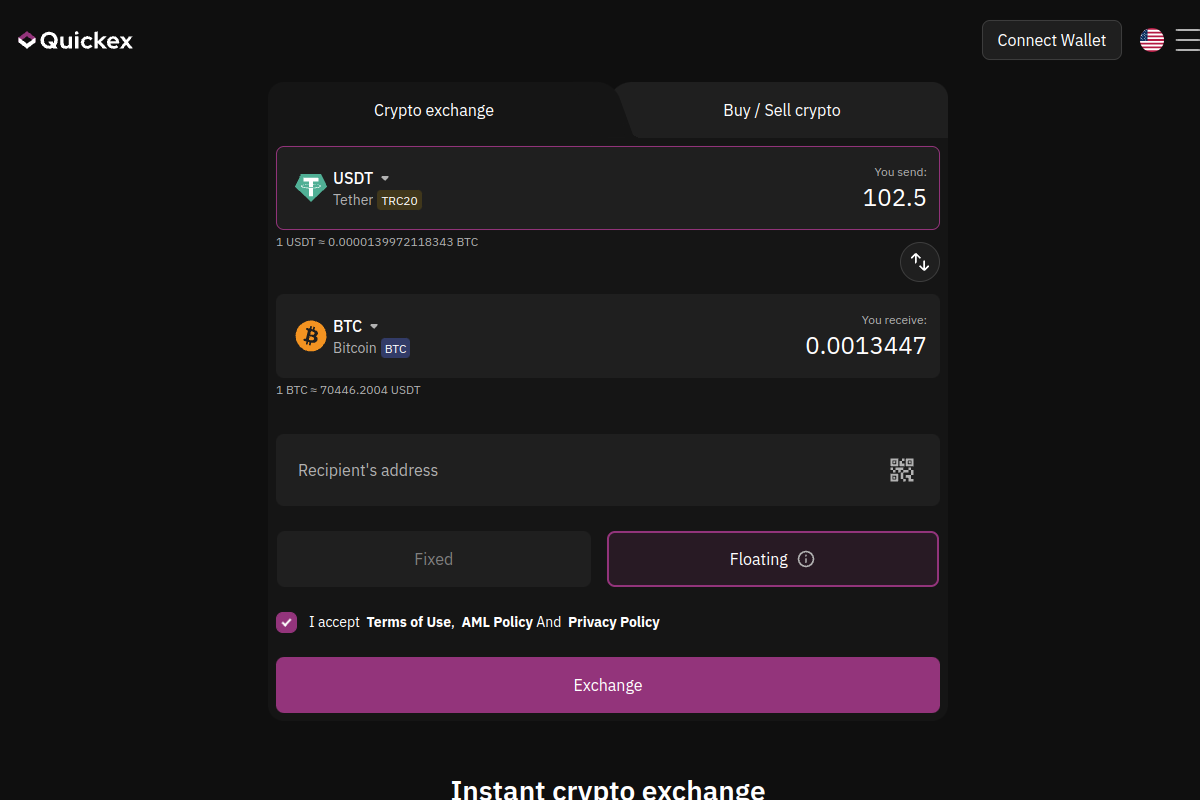This screenshot has width=1200, height=800.
Task: Click the Quickex logo
Action: [74, 40]
